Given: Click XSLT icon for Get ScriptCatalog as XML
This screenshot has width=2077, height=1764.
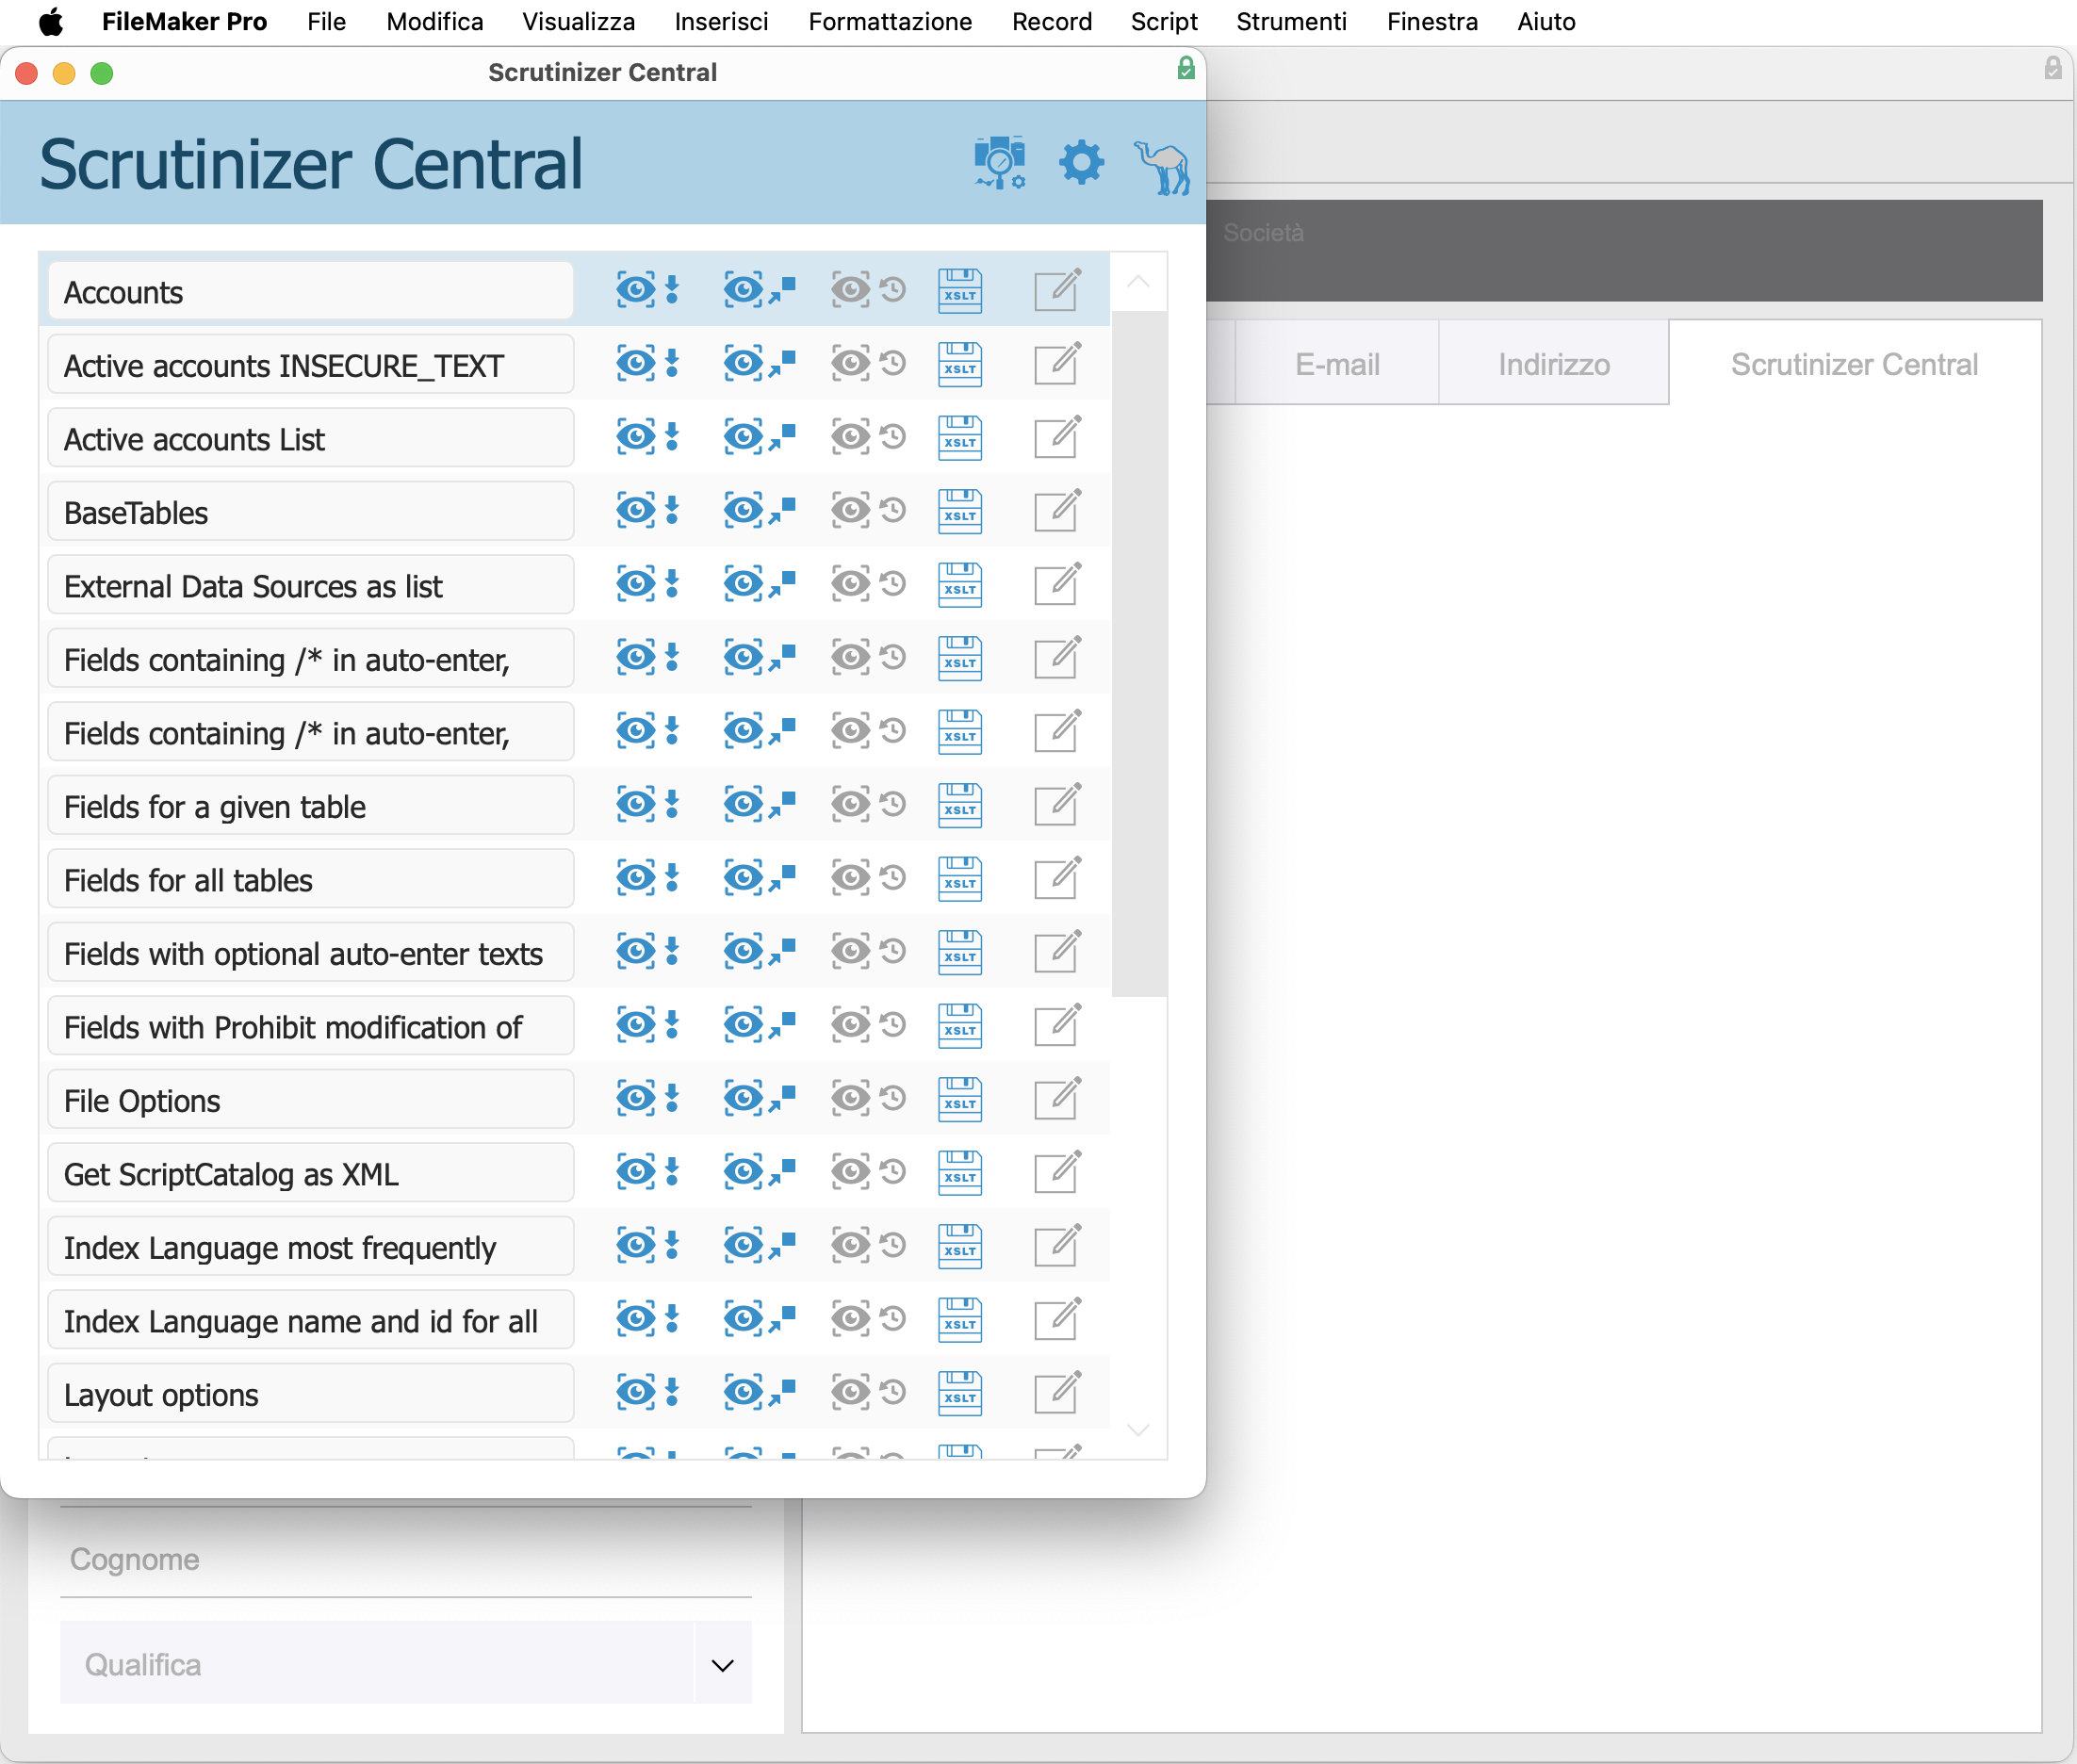Looking at the screenshot, I should [x=960, y=1173].
